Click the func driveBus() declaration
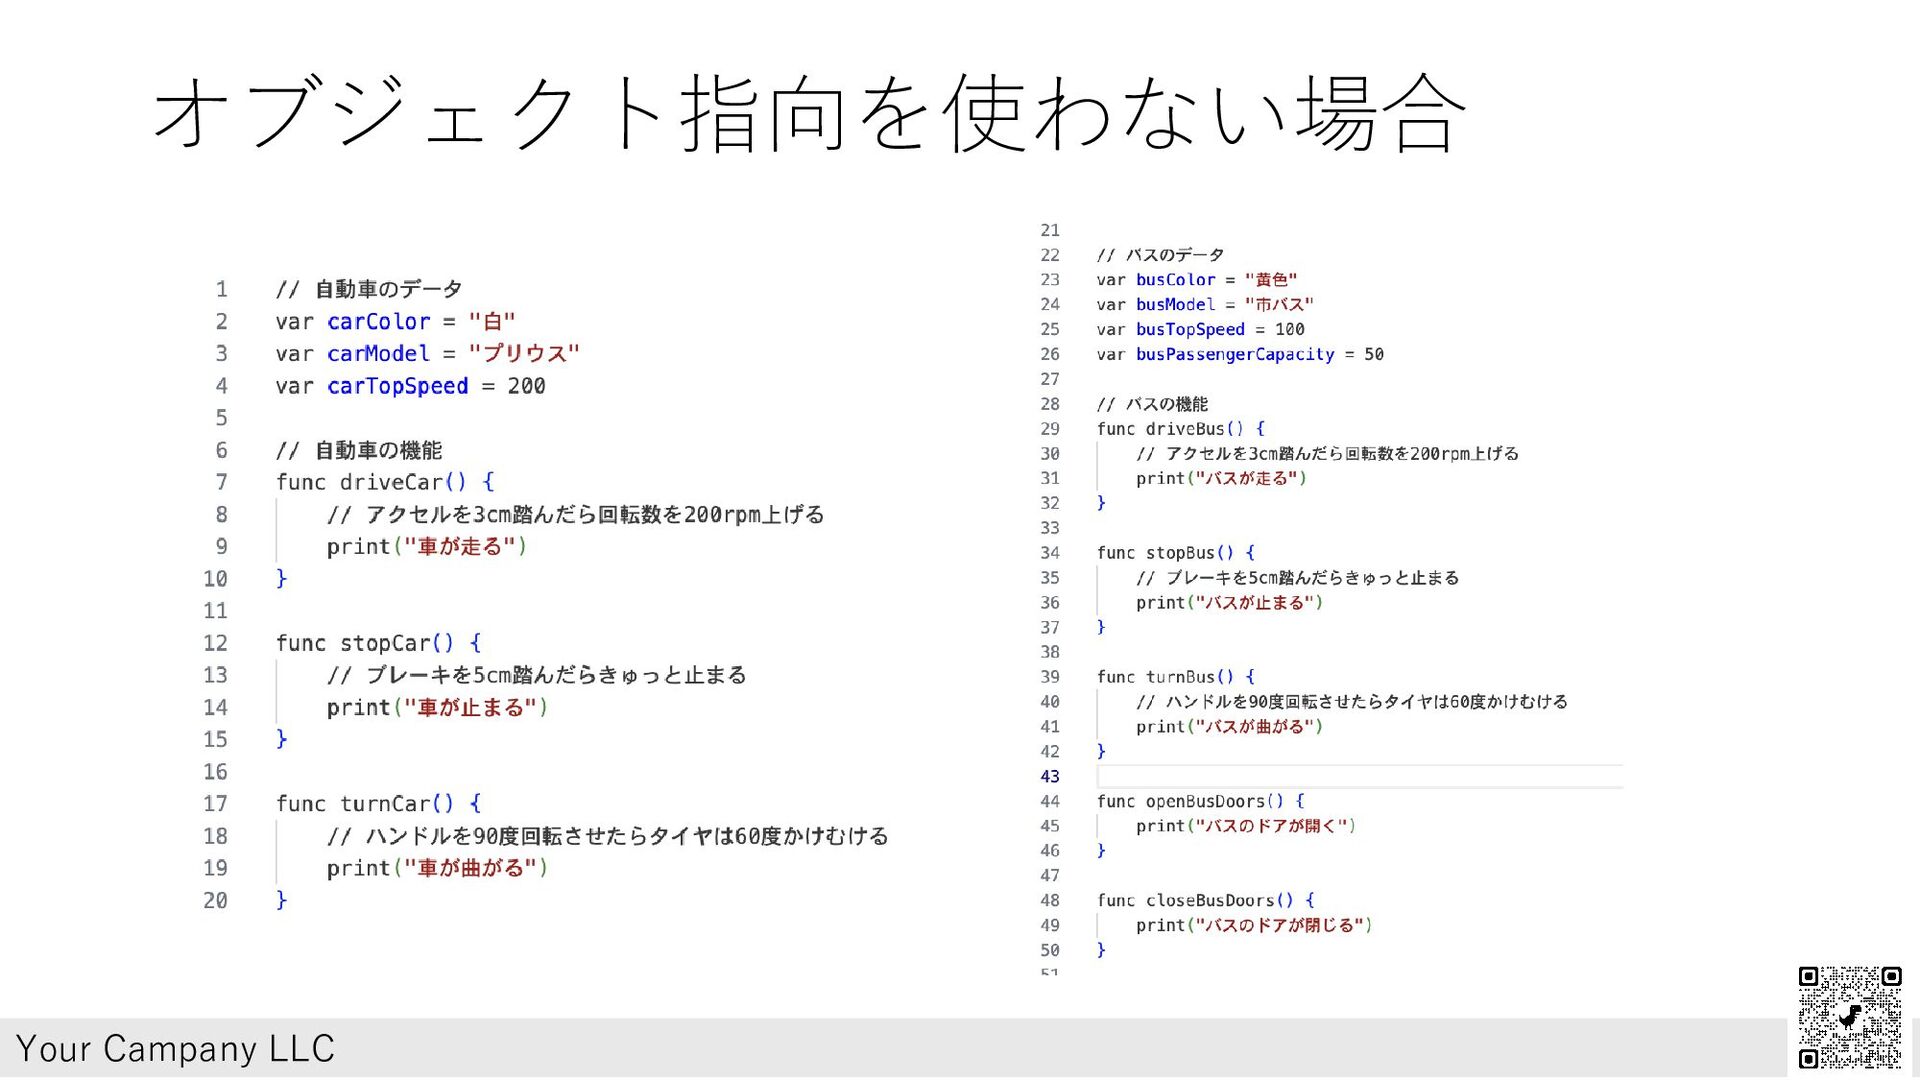Viewport: 1920px width, 1080px height. (x=1180, y=429)
